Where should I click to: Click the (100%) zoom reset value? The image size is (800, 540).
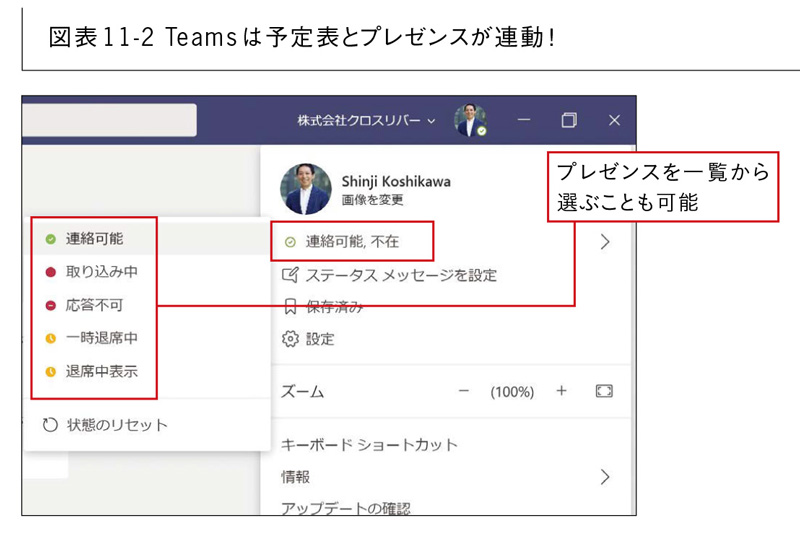pyautogui.click(x=512, y=392)
